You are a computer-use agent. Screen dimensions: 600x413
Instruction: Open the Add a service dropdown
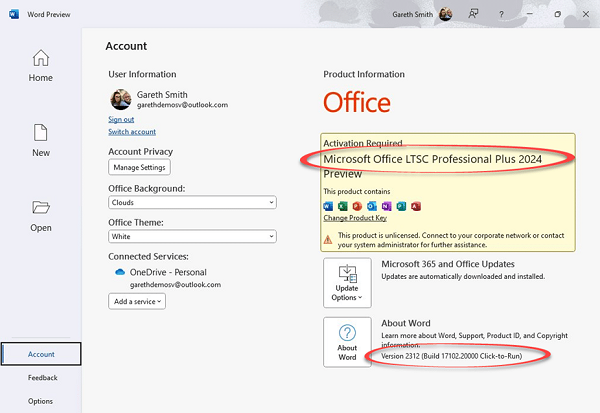point(137,302)
